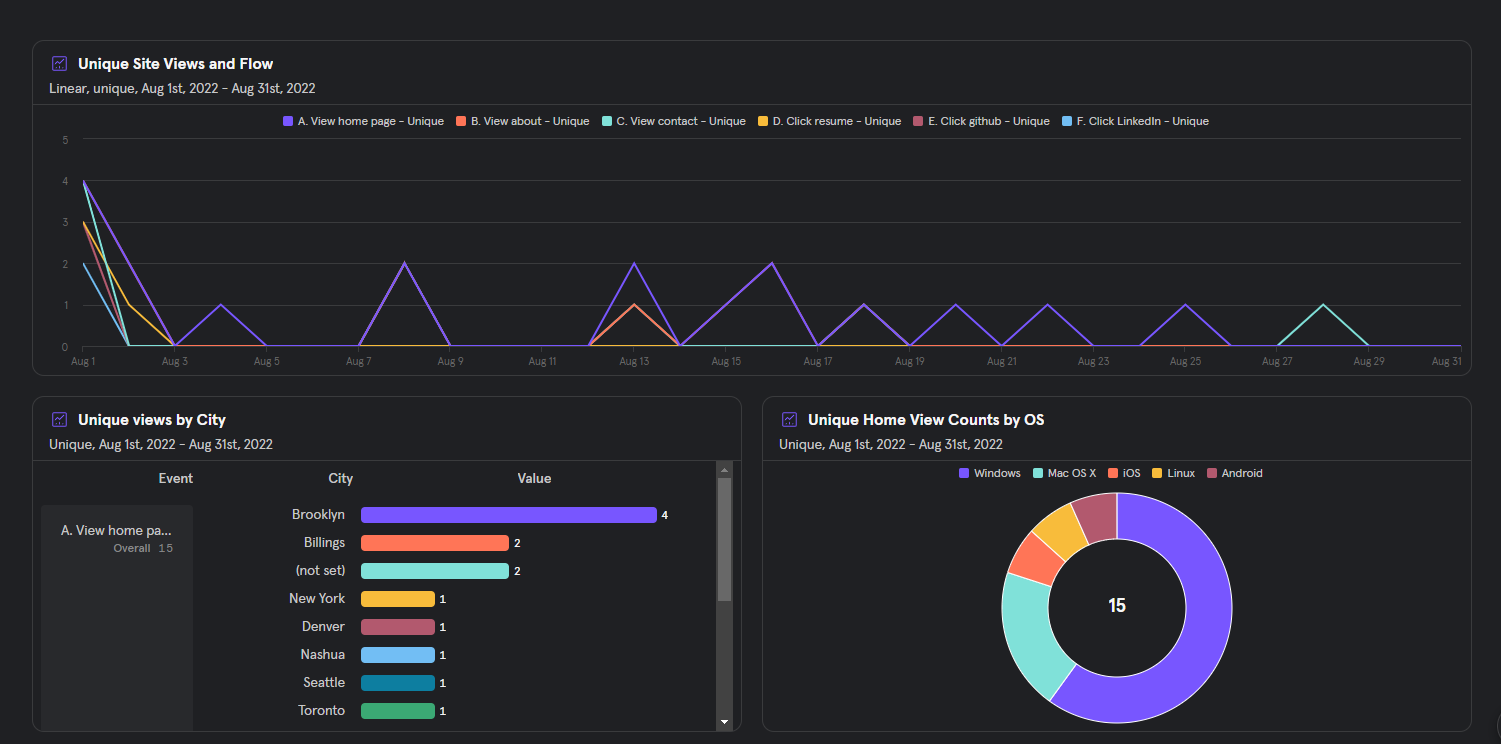Click the scroll-up arrow in the city table
Image resolution: width=1501 pixels, height=744 pixels.
pyautogui.click(x=724, y=469)
